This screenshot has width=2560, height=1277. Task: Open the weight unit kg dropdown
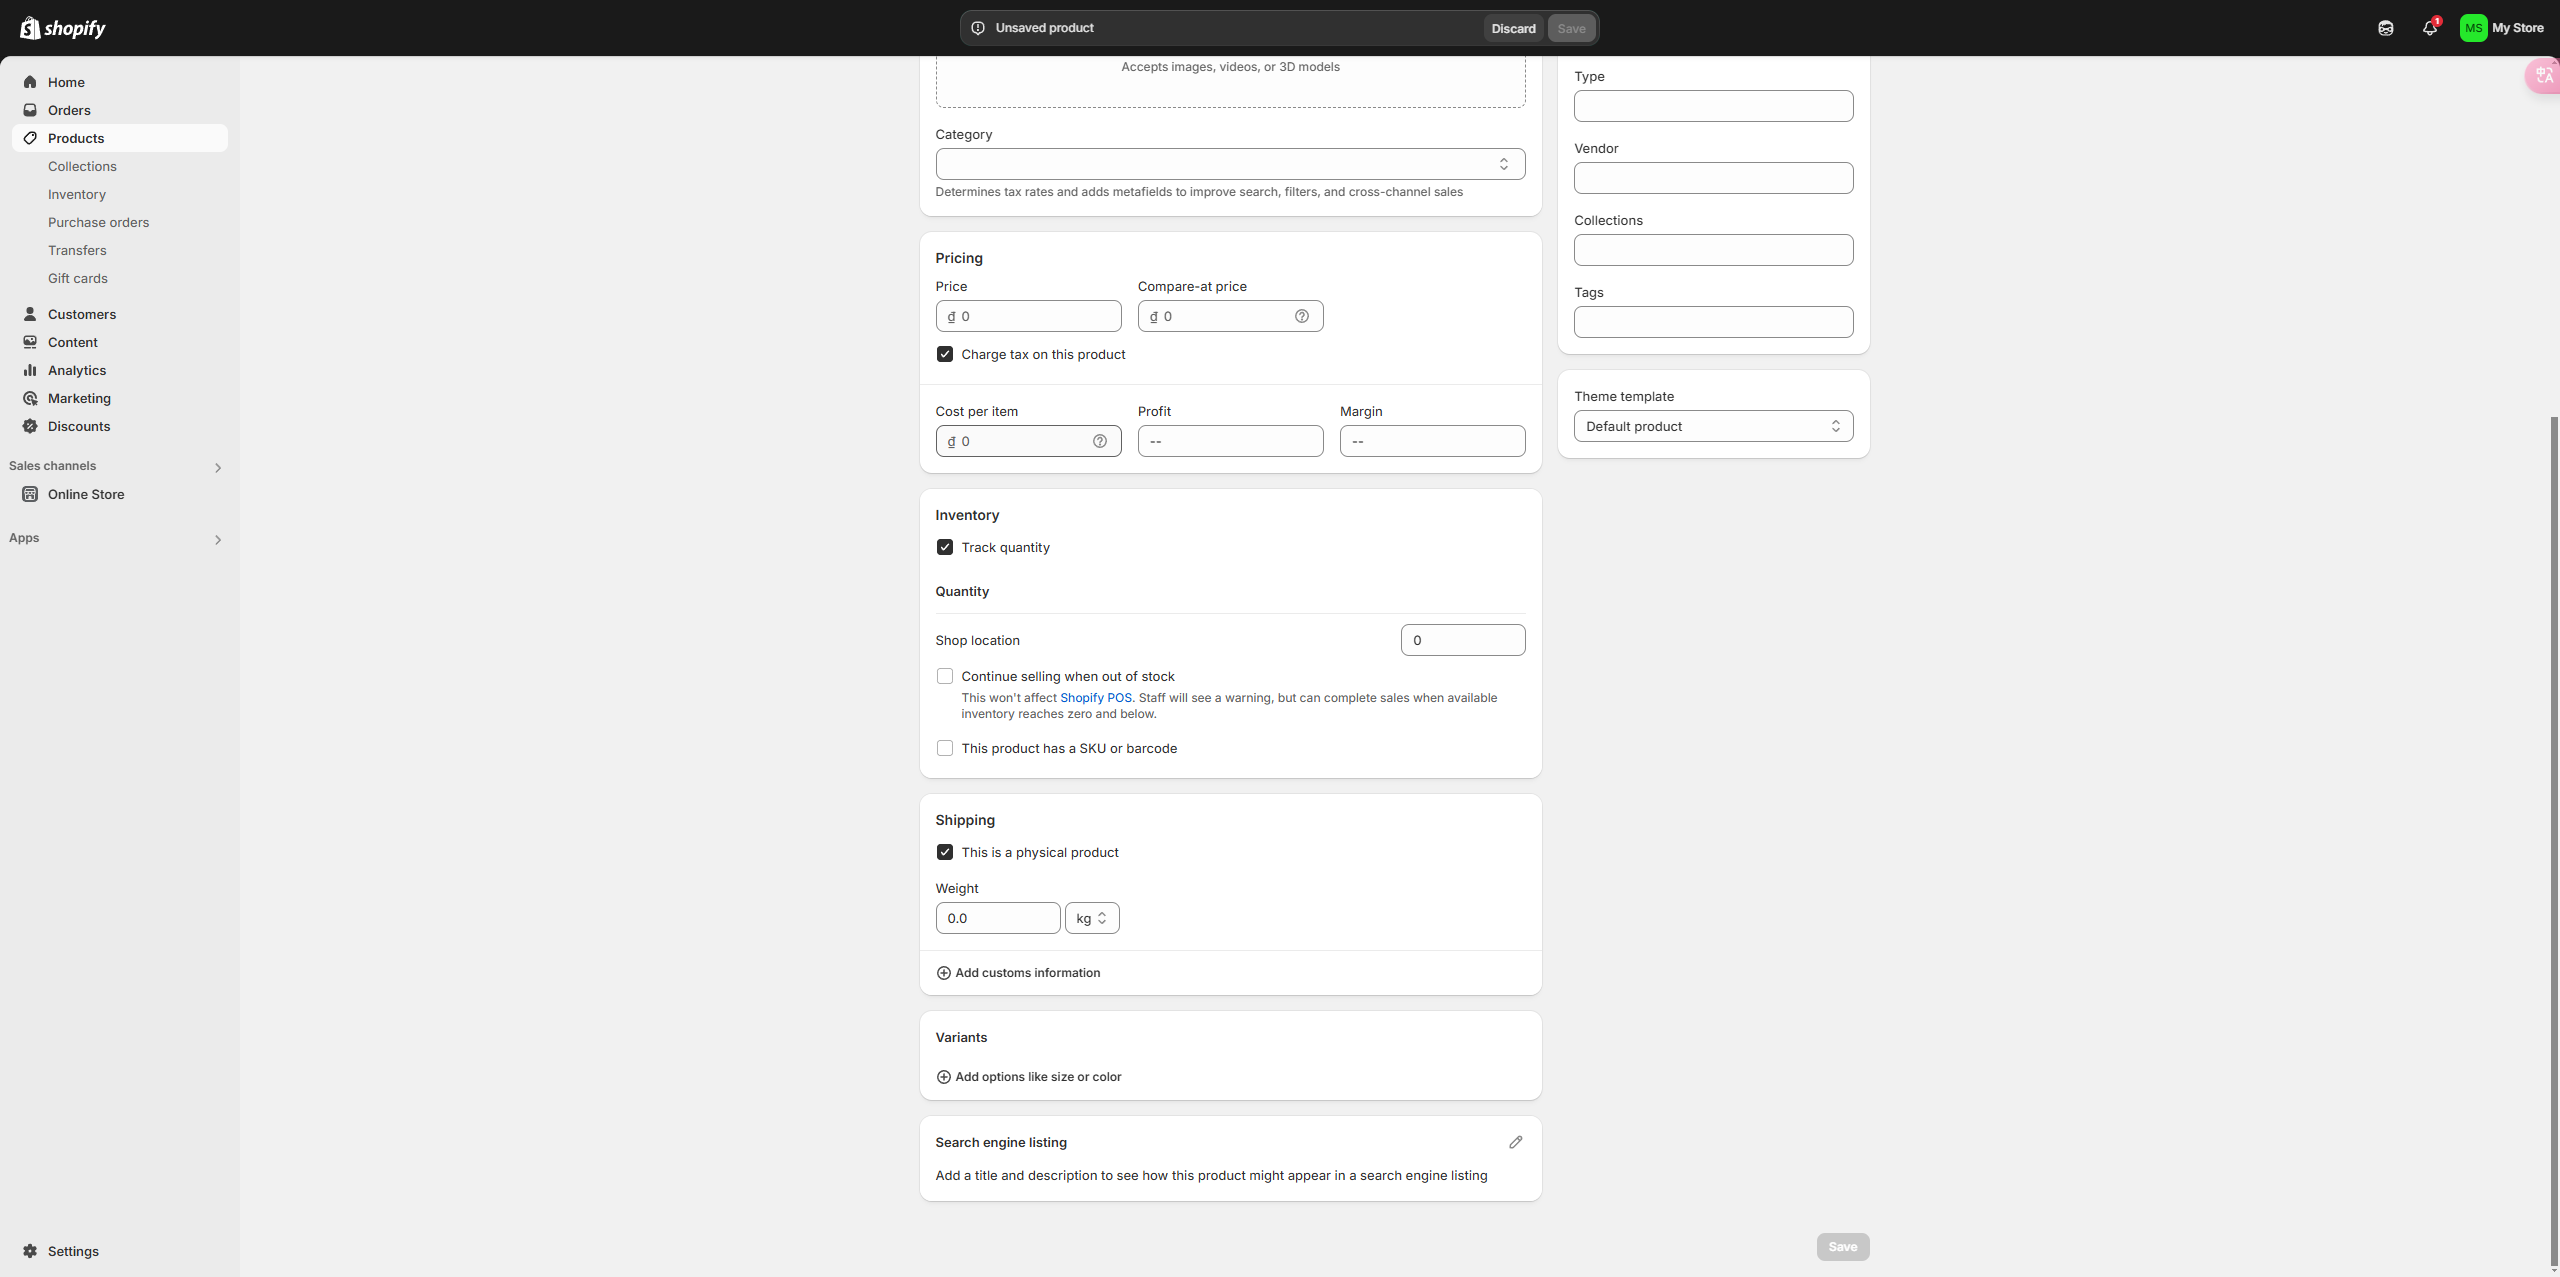point(1092,918)
